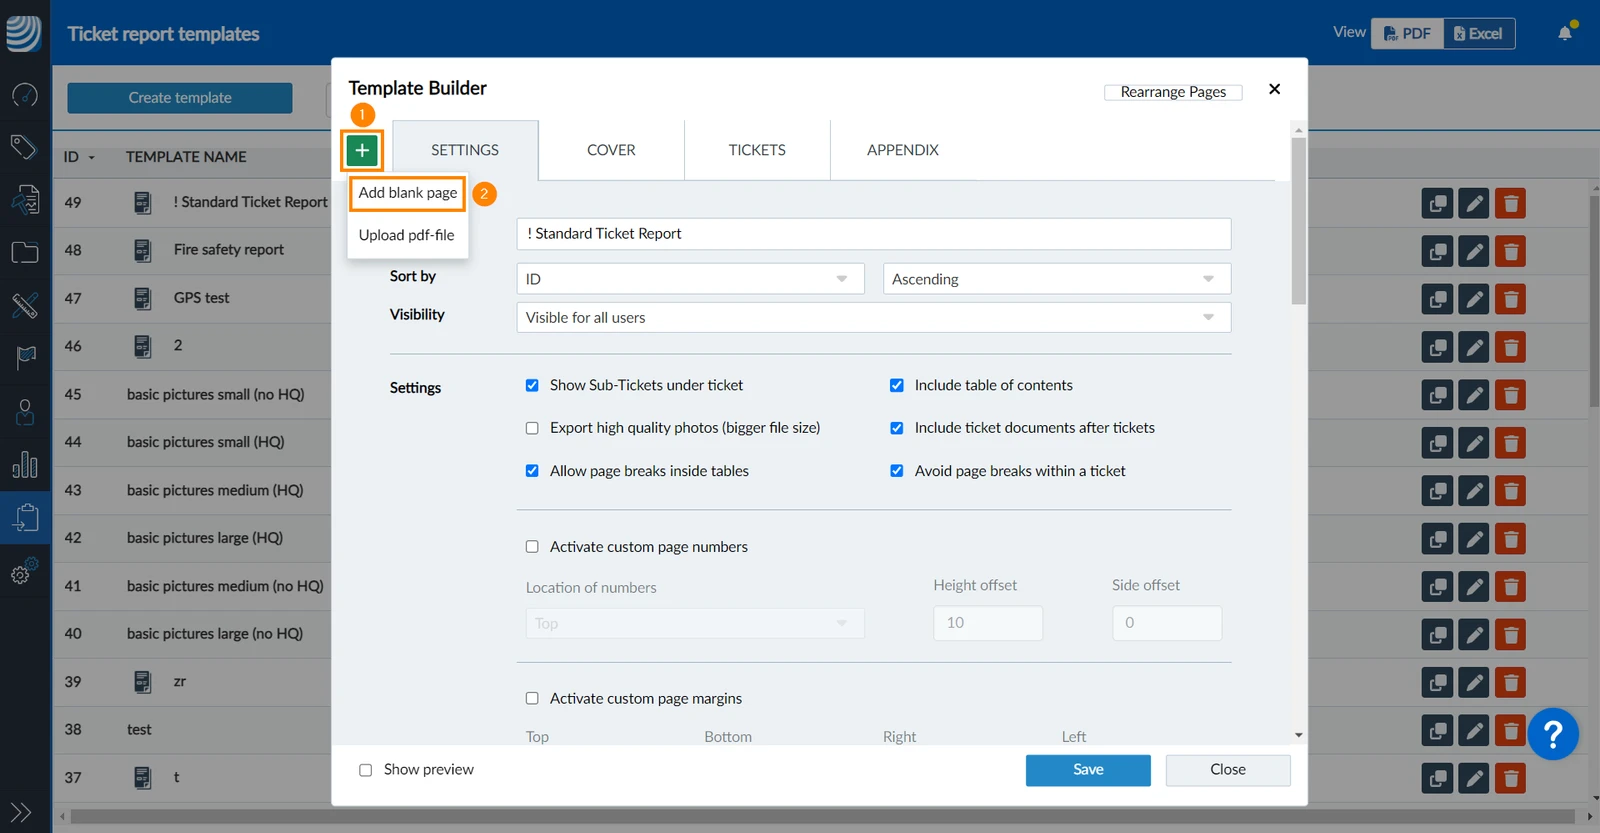The height and width of the screenshot is (833, 1600).
Task: Open the Sort by ID dropdown
Action: tap(690, 279)
